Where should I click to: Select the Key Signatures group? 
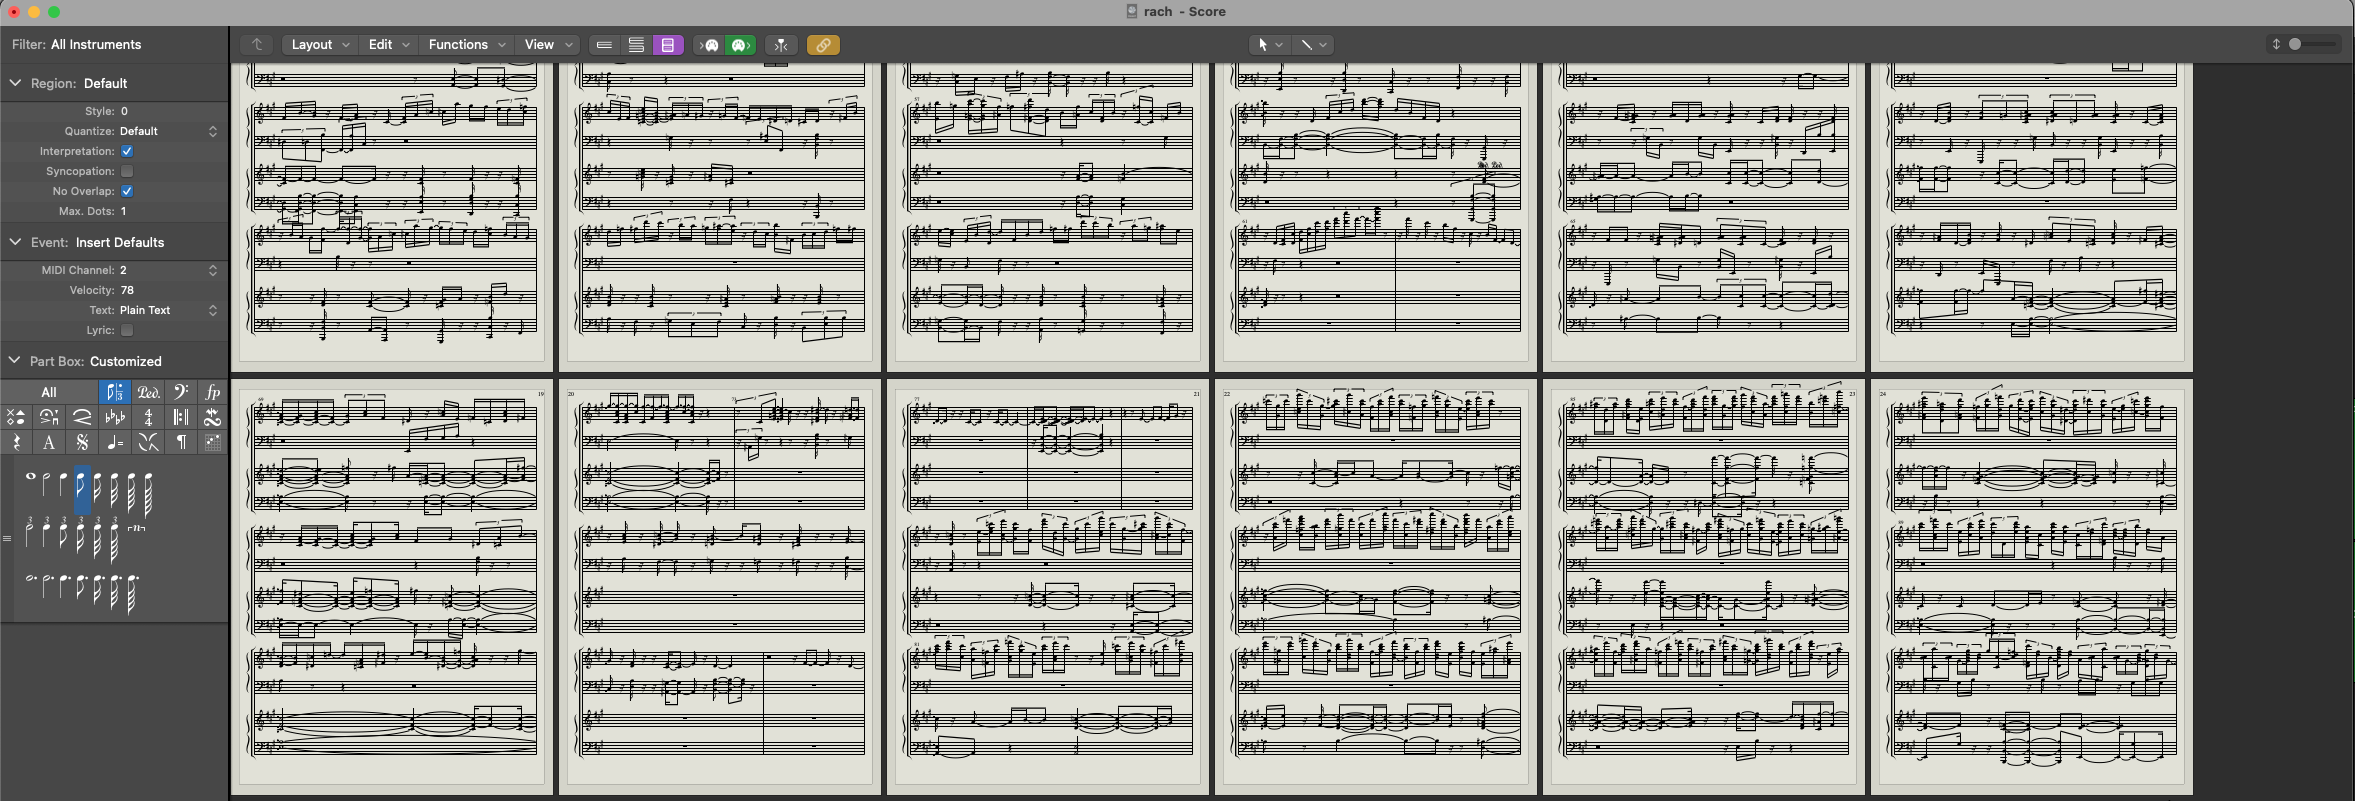tap(115, 417)
